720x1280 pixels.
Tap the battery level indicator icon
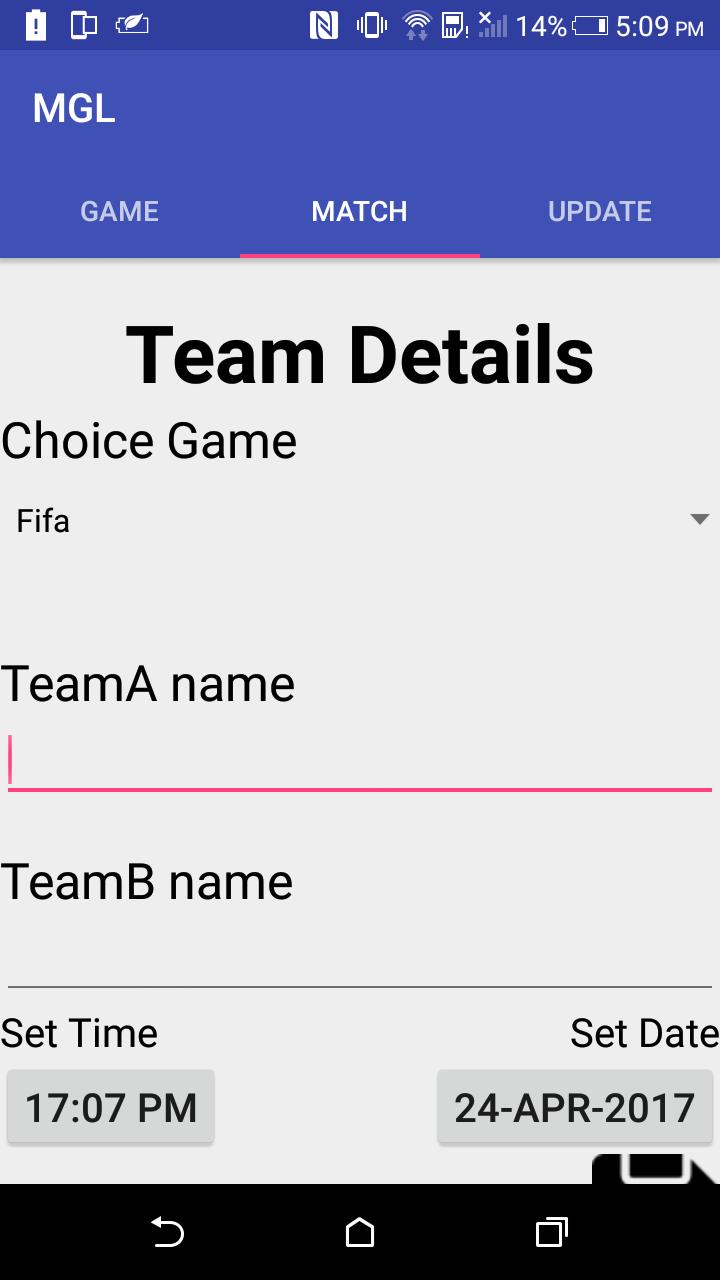pyautogui.click(x=590, y=25)
